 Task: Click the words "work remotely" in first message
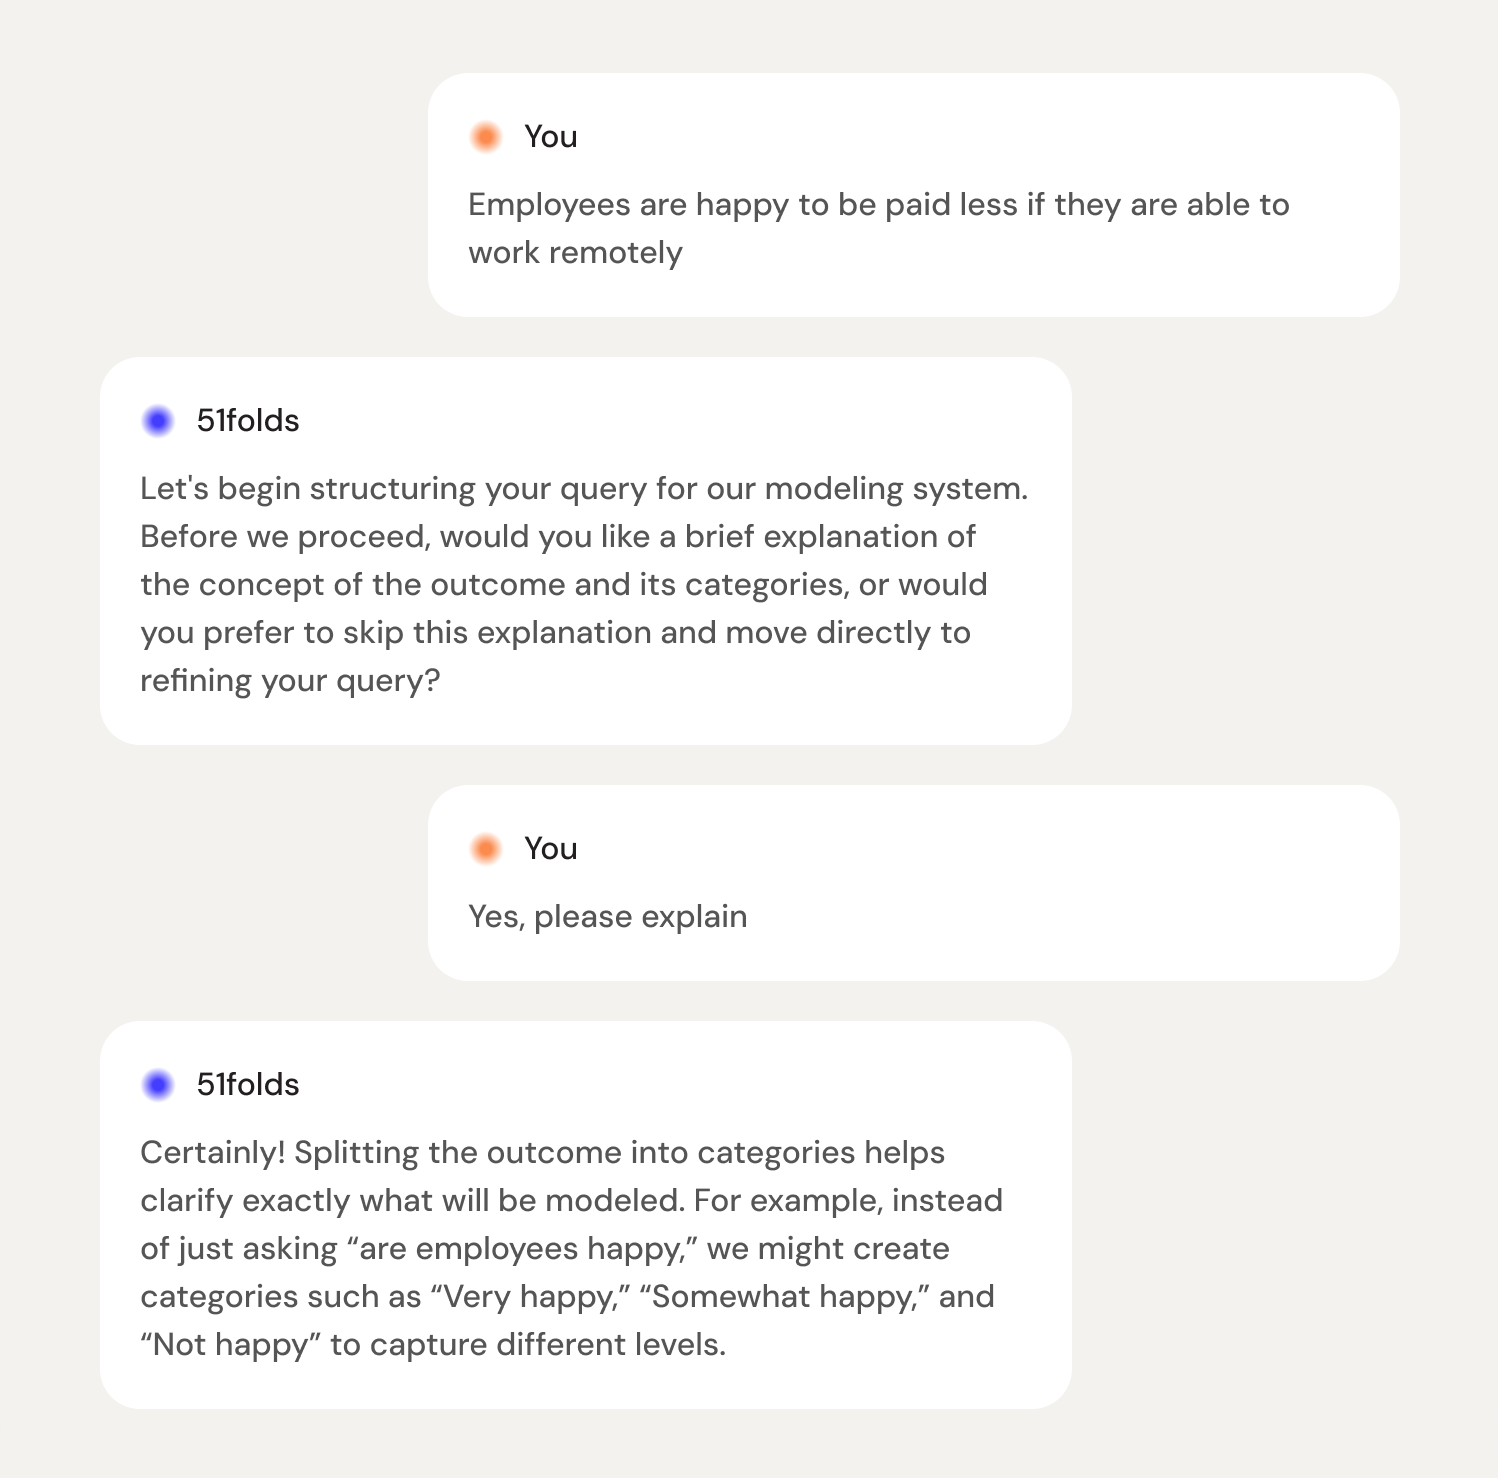tap(575, 253)
